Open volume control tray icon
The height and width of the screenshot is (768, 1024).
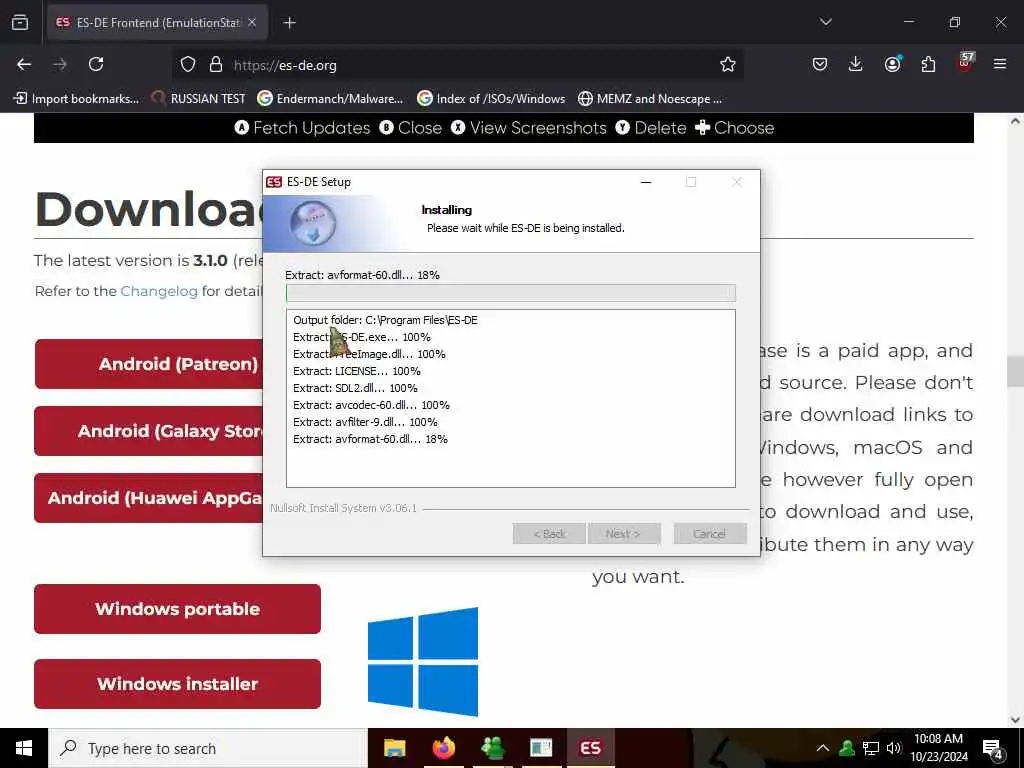[893, 748]
